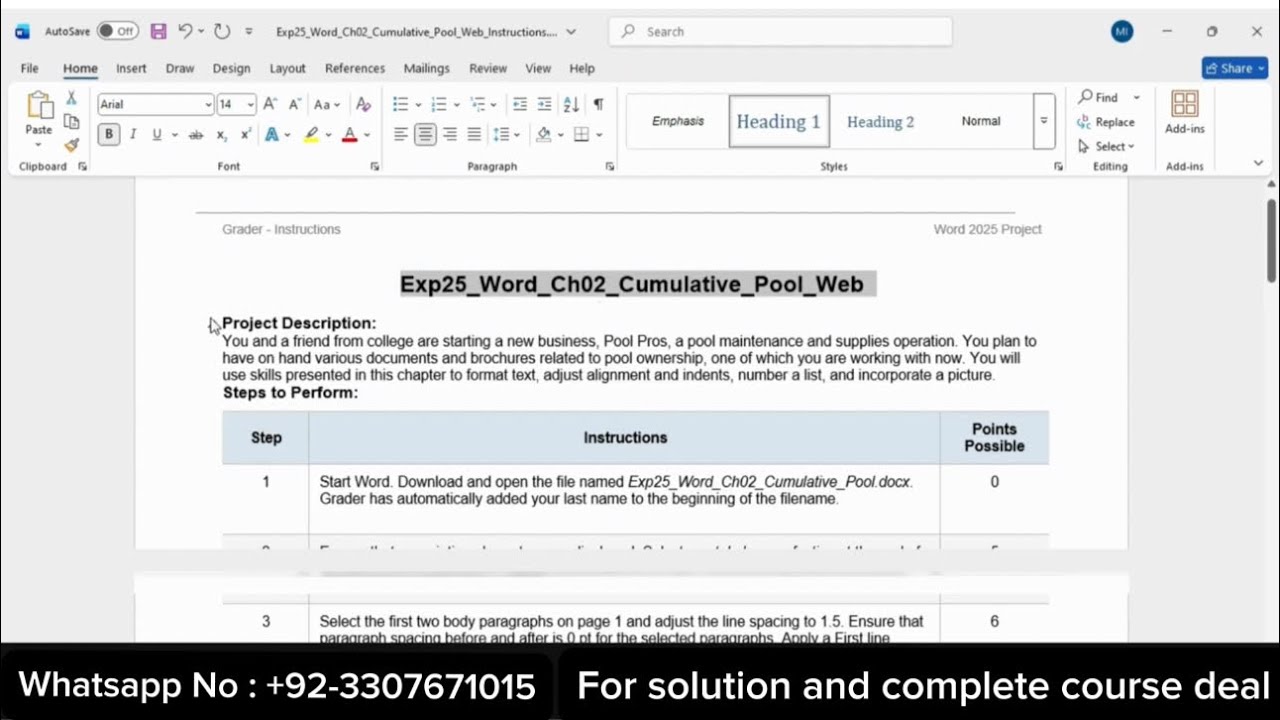Click the Paste clipboard icon
Viewport: 1280px width, 720px height.
pyautogui.click(x=39, y=105)
